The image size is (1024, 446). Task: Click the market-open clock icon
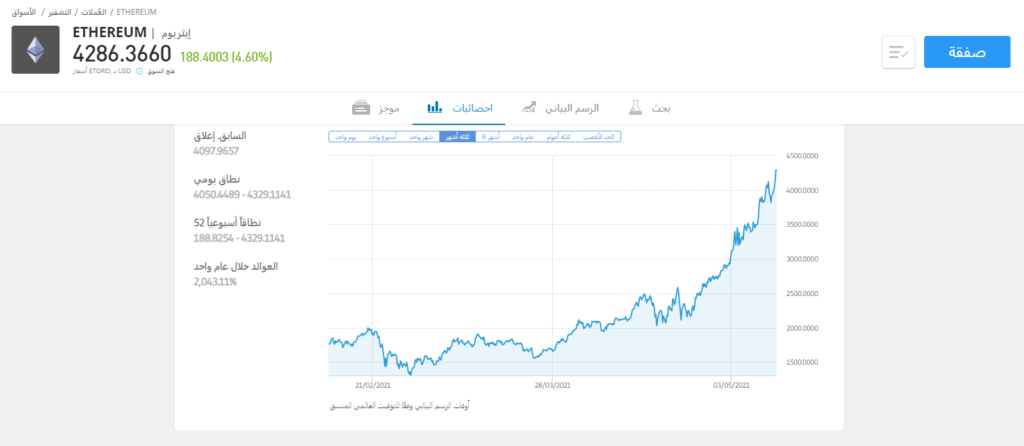140,70
